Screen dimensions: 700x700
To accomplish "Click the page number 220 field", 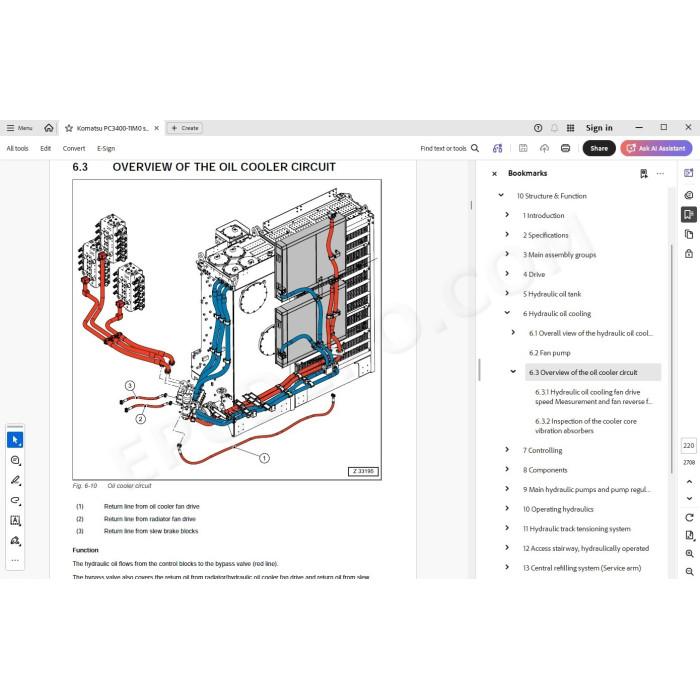I will point(689,446).
